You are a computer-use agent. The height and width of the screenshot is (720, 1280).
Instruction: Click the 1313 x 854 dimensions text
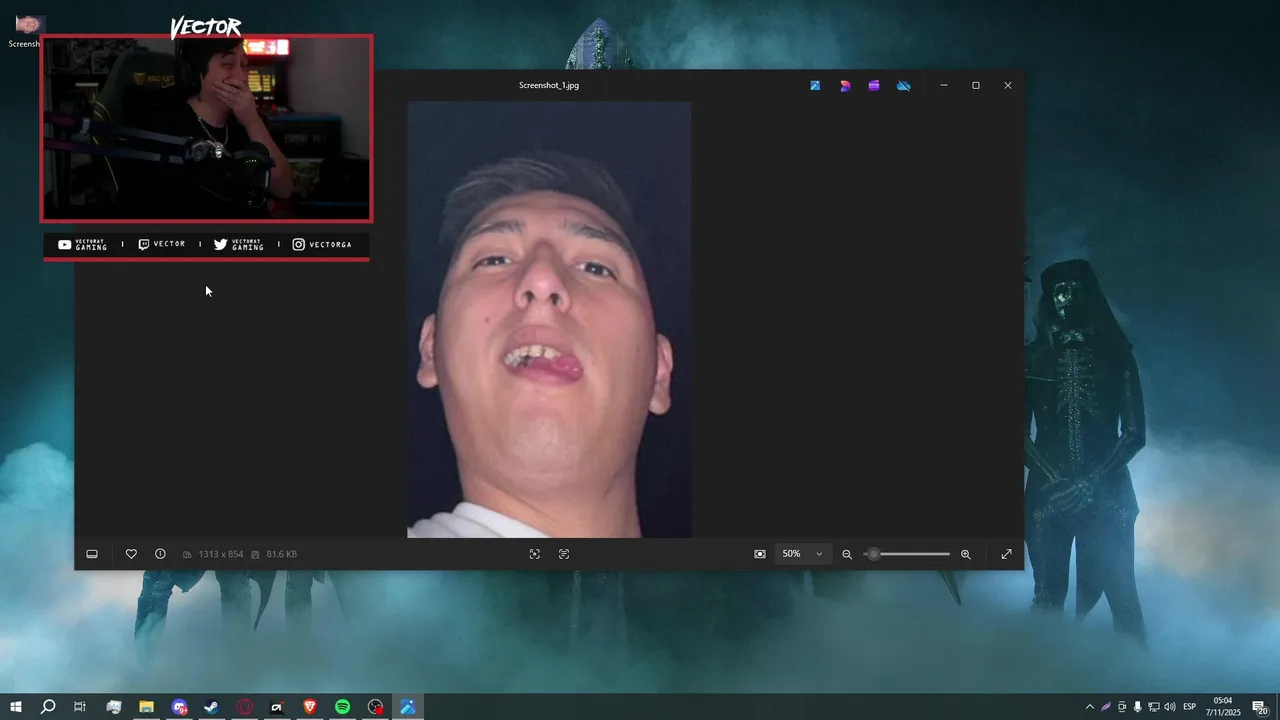tap(221, 554)
